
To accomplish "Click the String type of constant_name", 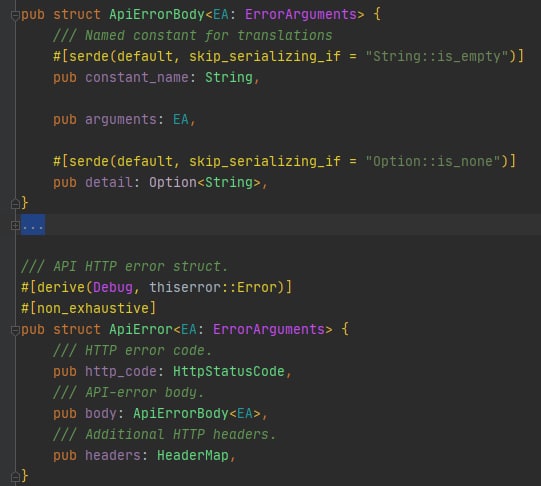I will coord(229,78).
